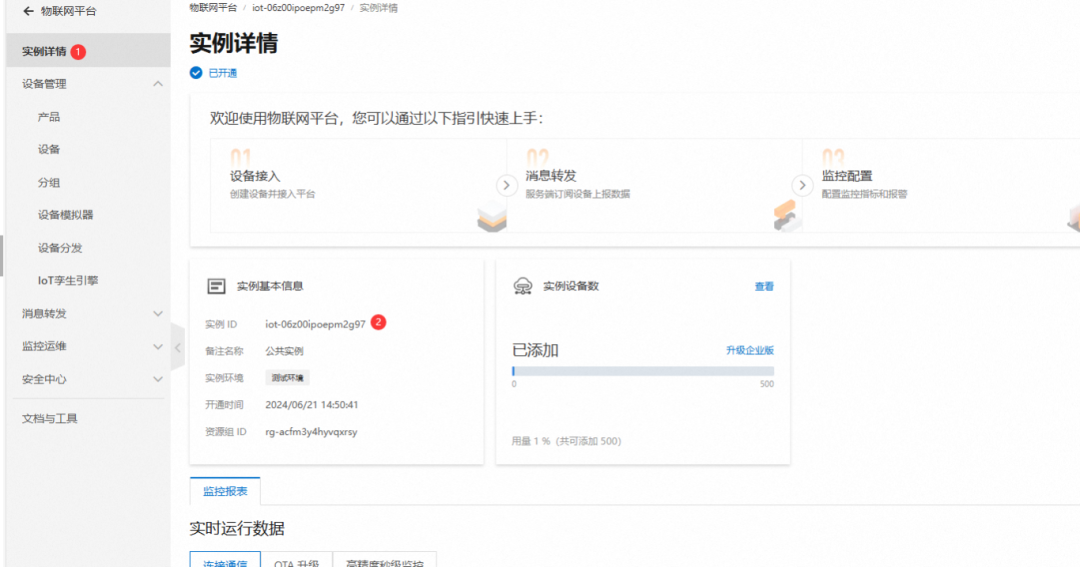This screenshot has height=567, width=1080.
Task: Select the 连接通信 data tab
Action: tap(225, 561)
